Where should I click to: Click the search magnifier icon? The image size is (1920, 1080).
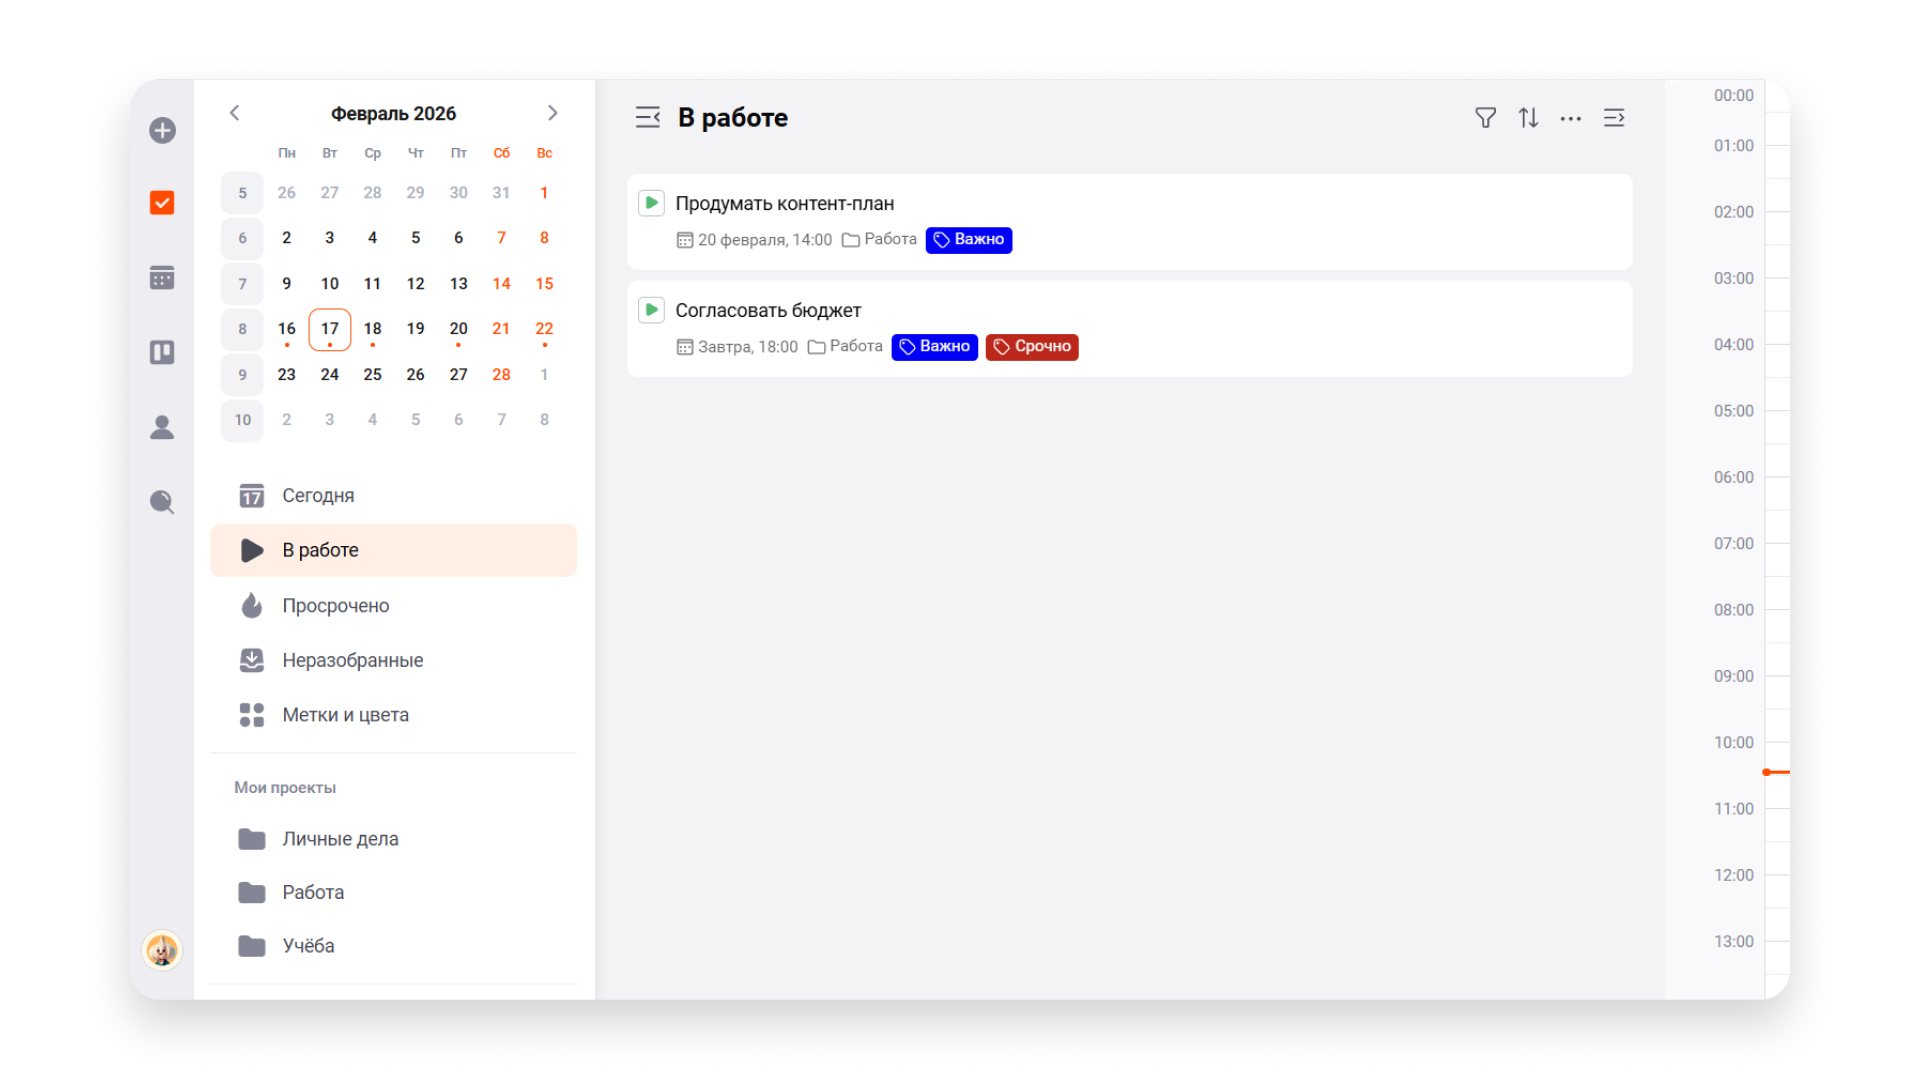162,501
